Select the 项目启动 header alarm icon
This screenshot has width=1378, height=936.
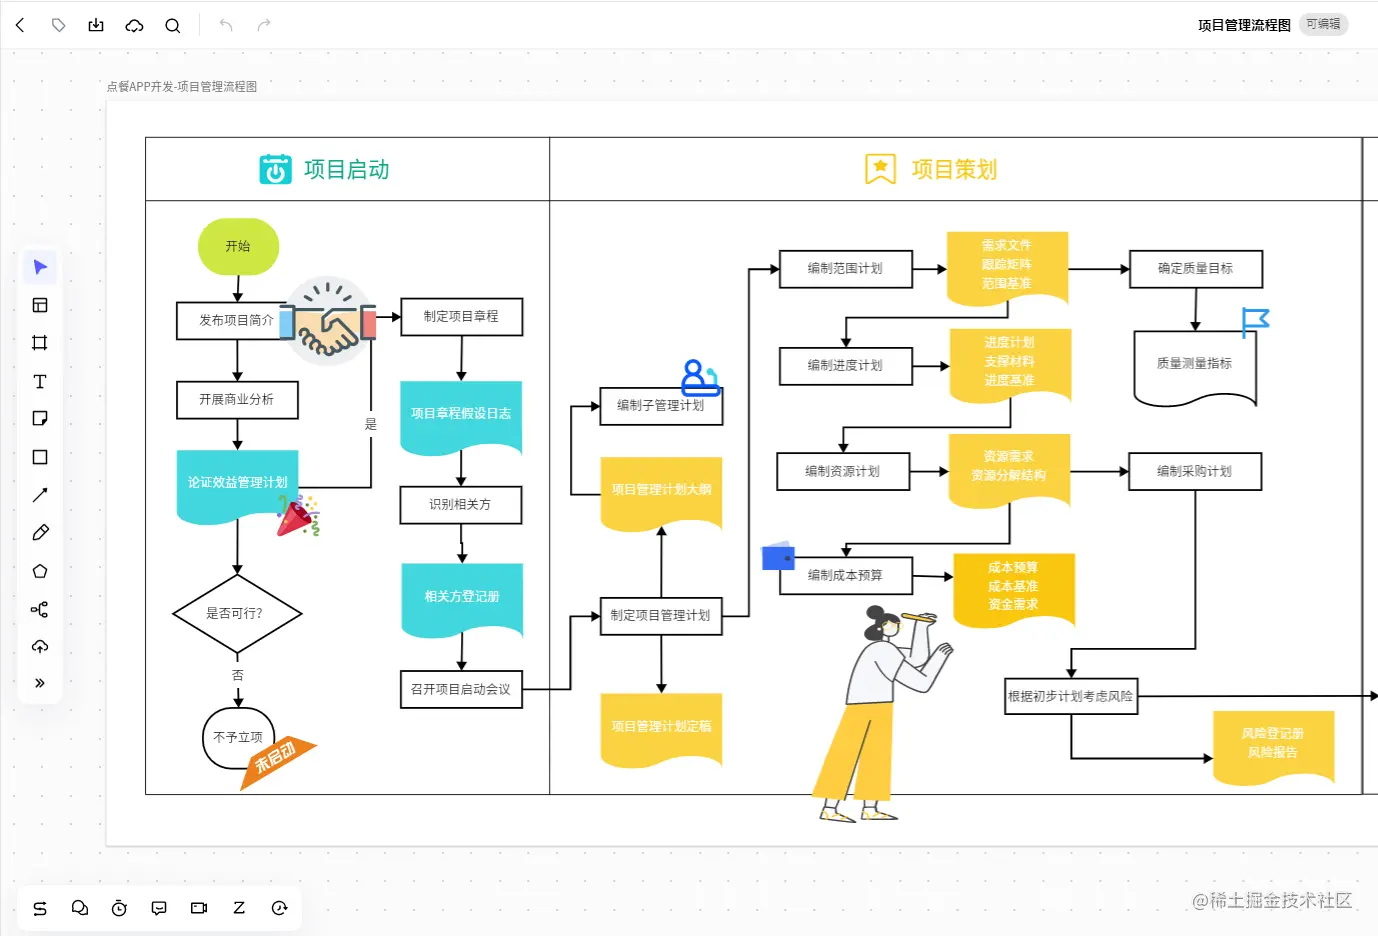[x=275, y=169]
